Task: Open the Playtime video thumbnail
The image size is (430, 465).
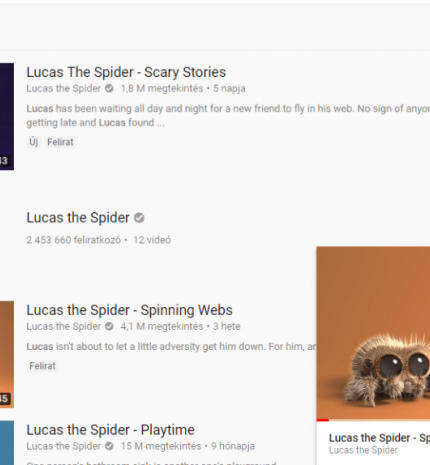Action: 7,443
